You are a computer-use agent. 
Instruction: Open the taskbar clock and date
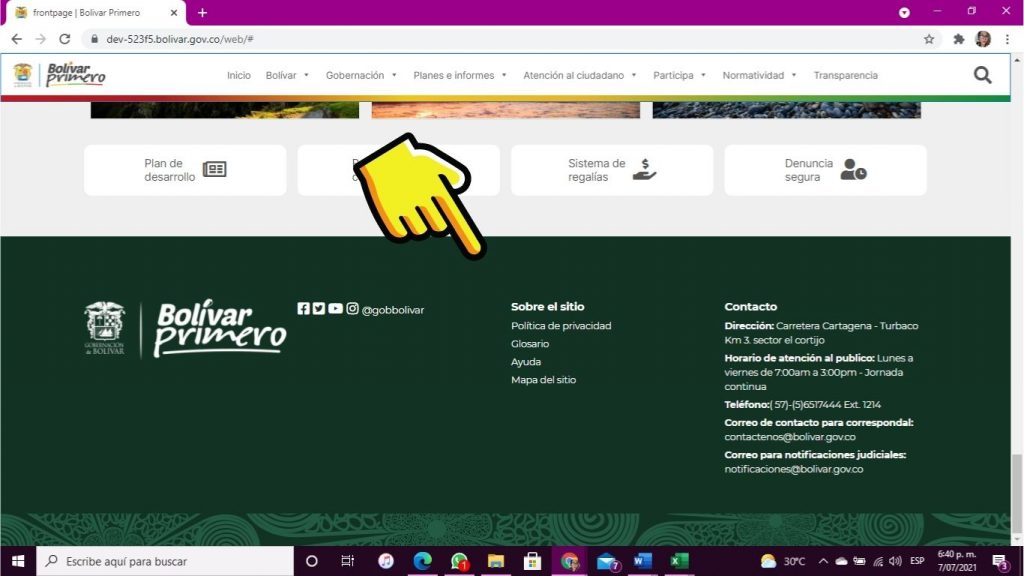[x=957, y=561]
